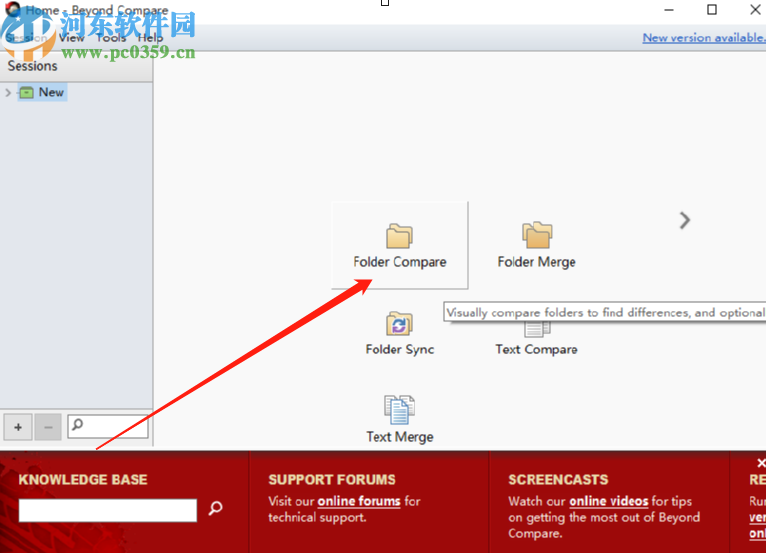Open the online forums link
Viewport: 766px width, 553px height.
pos(359,501)
